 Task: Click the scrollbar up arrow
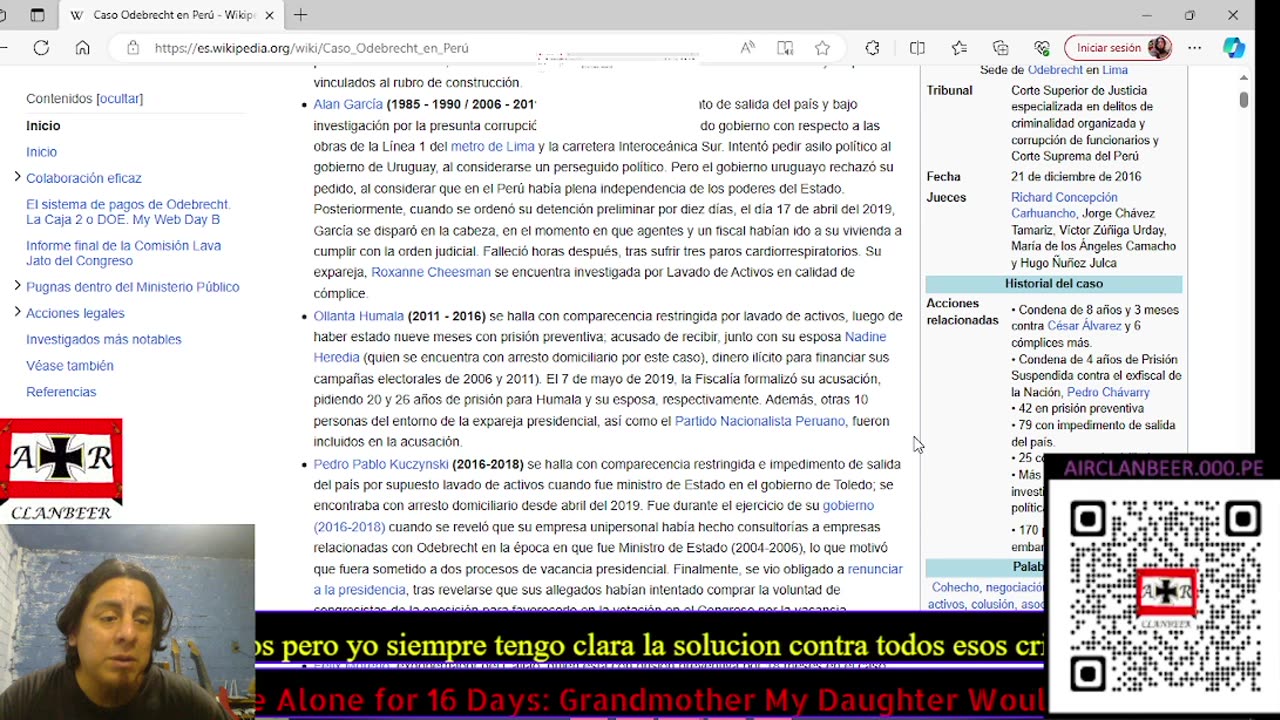tap(1243, 77)
